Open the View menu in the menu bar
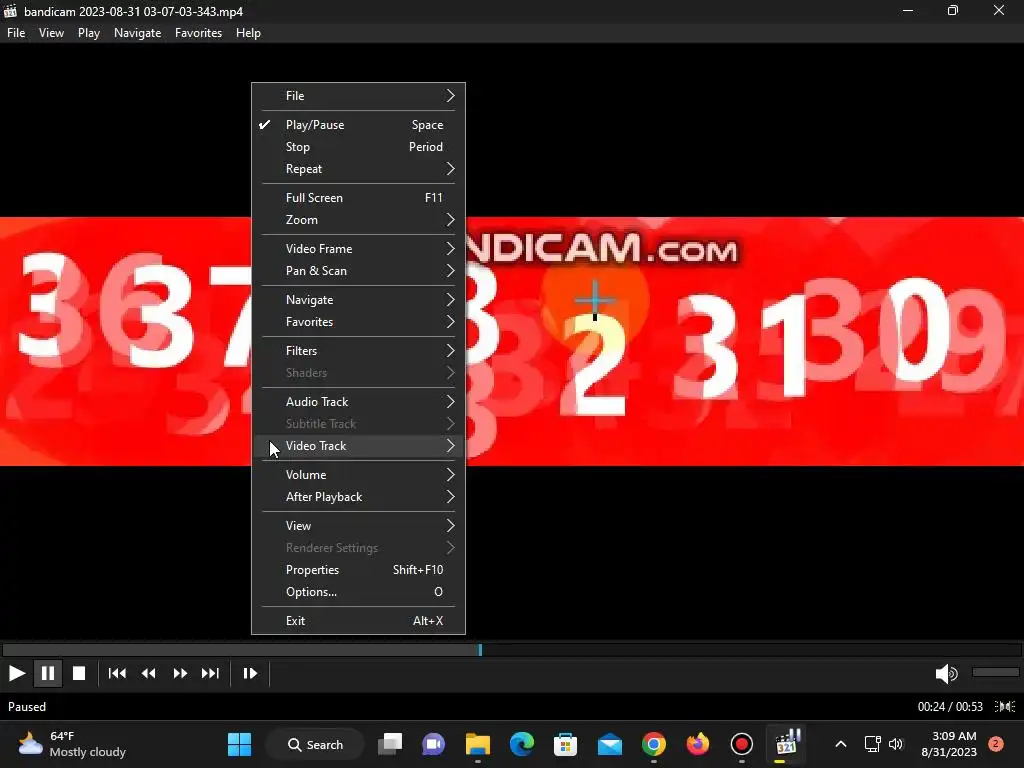Viewport: 1024px width, 768px height. coord(51,33)
